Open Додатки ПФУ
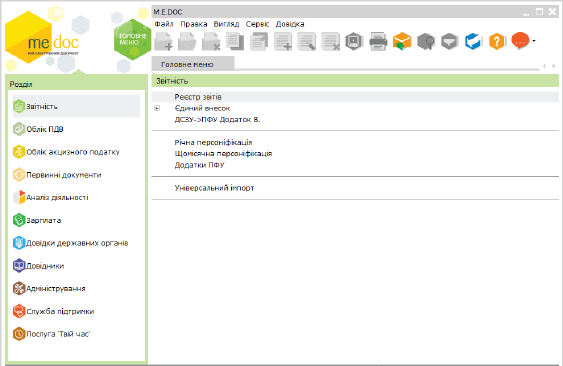The width and height of the screenshot is (563, 366). (x=199, y=165)
